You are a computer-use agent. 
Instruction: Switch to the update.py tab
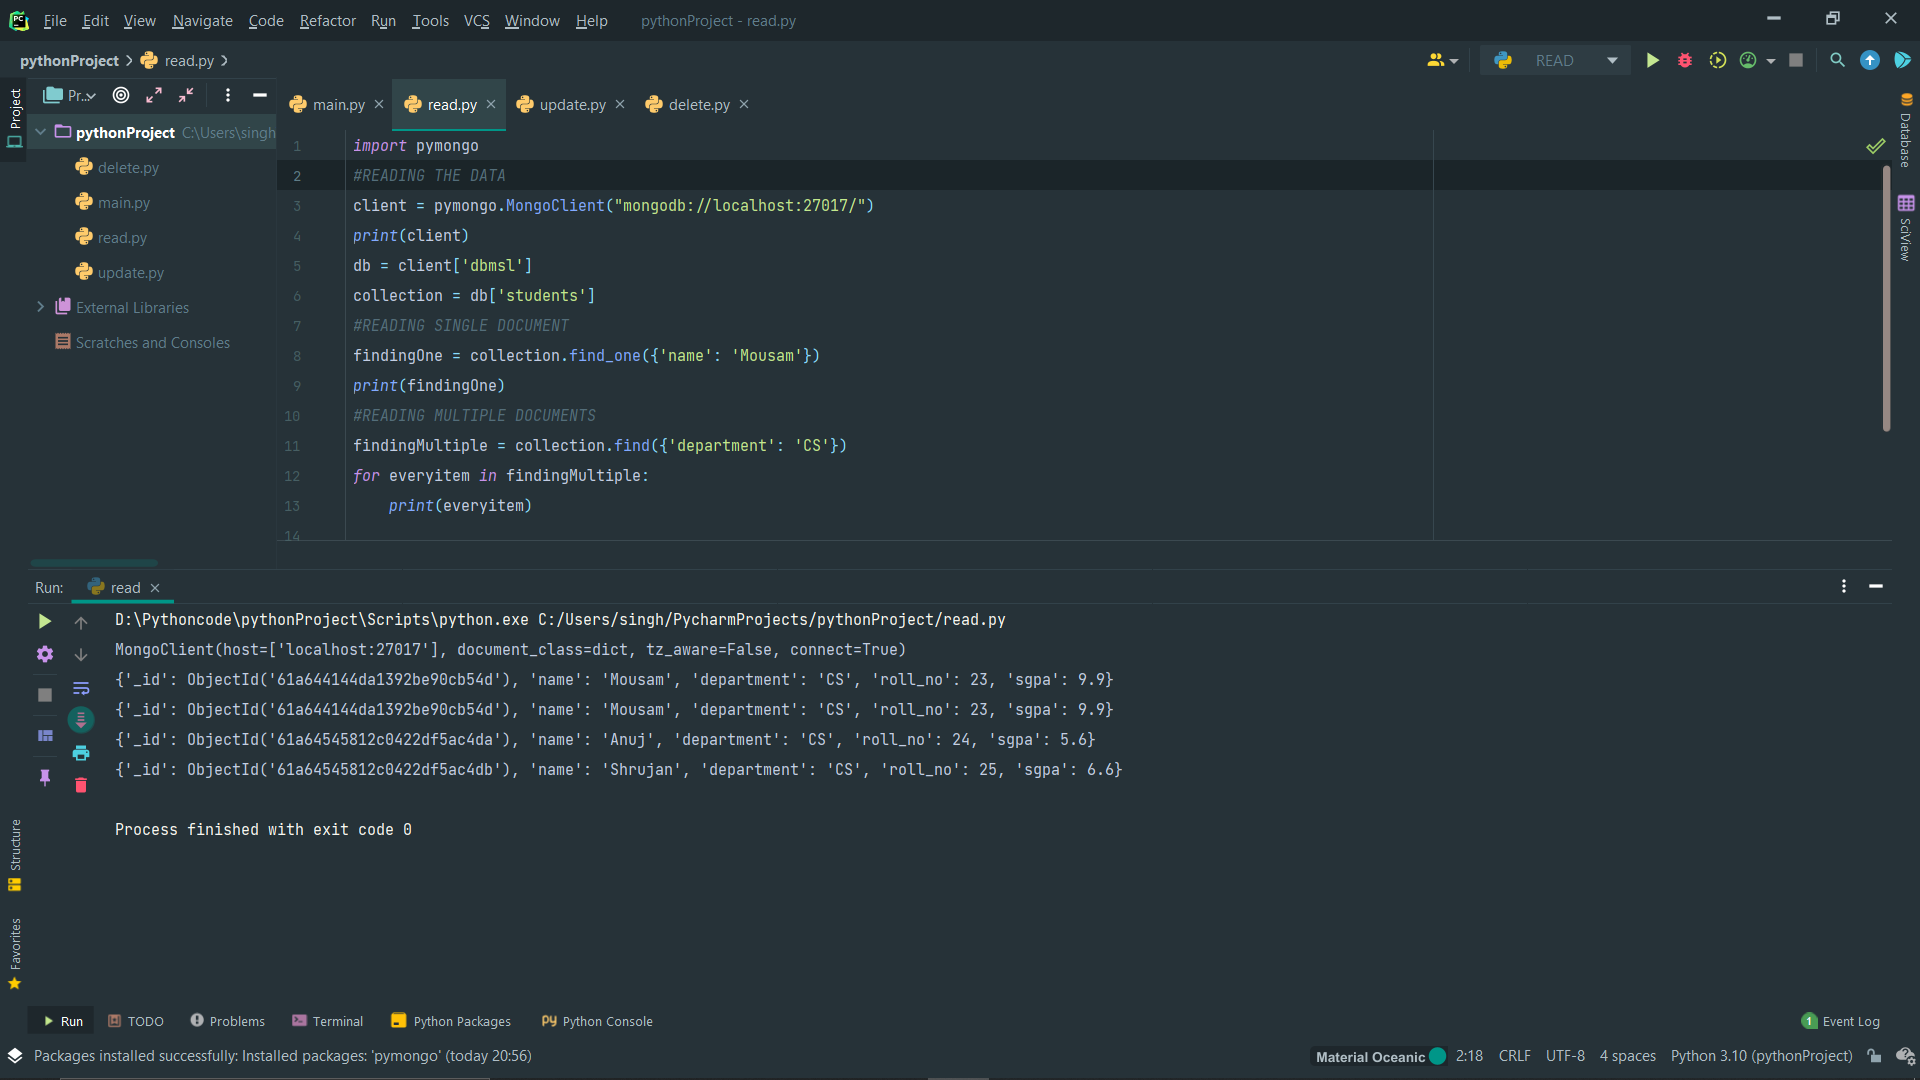(570, 104)
